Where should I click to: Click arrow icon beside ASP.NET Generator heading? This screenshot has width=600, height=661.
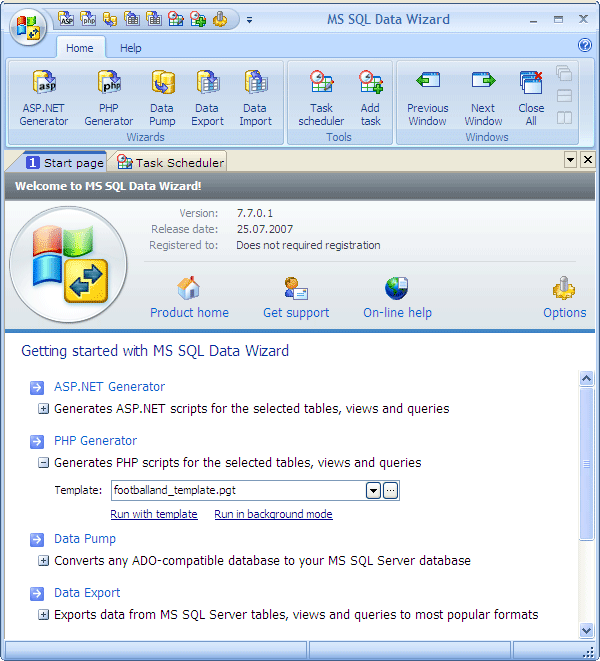tap(37, 387)
